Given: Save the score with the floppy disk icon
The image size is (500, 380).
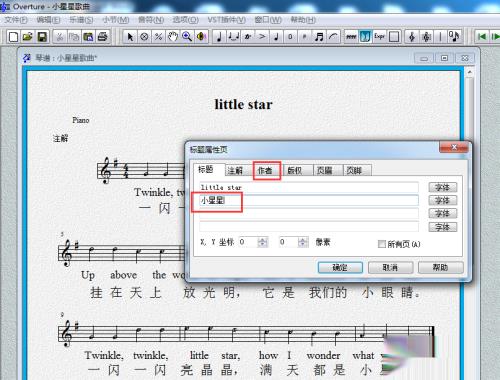Looking at the screenshot, I should click(42, 37).
